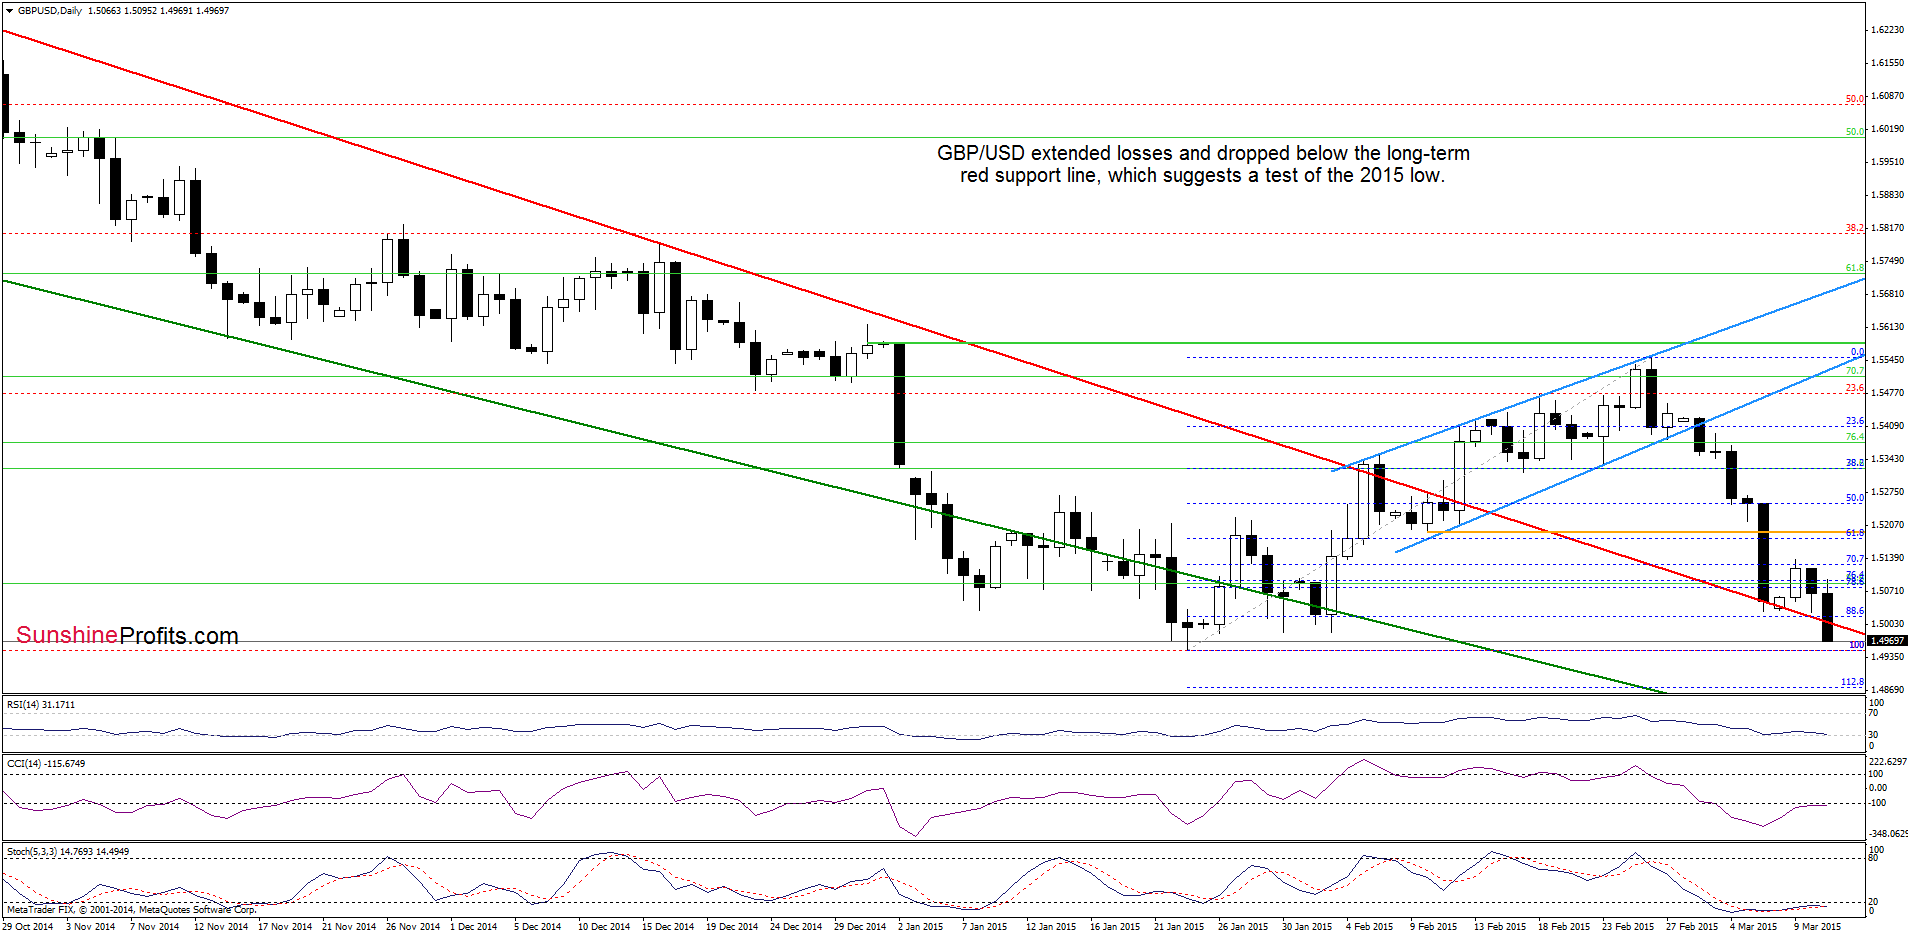This screenshot has height=935, width=1908.
Task: Select the 1.62230 price axis label
Action: 1887,30
